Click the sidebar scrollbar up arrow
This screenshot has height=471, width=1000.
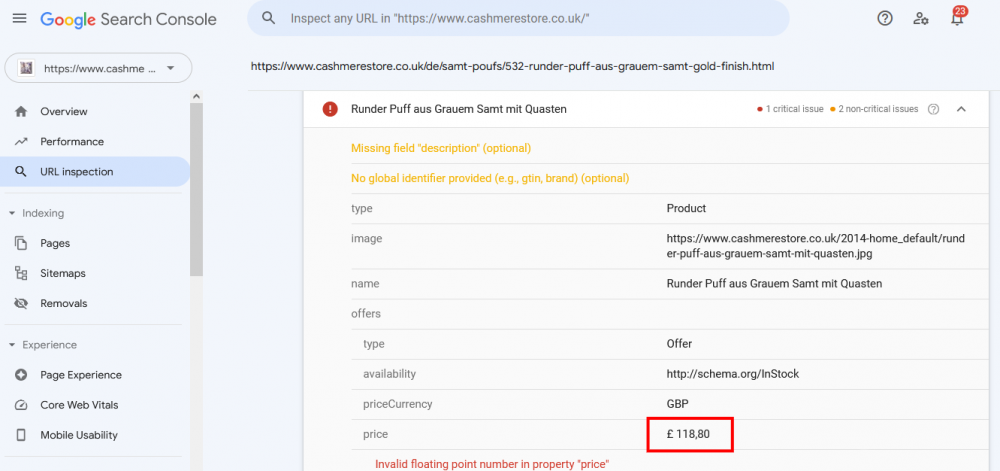pyautogui.click(x=196, y=96)
